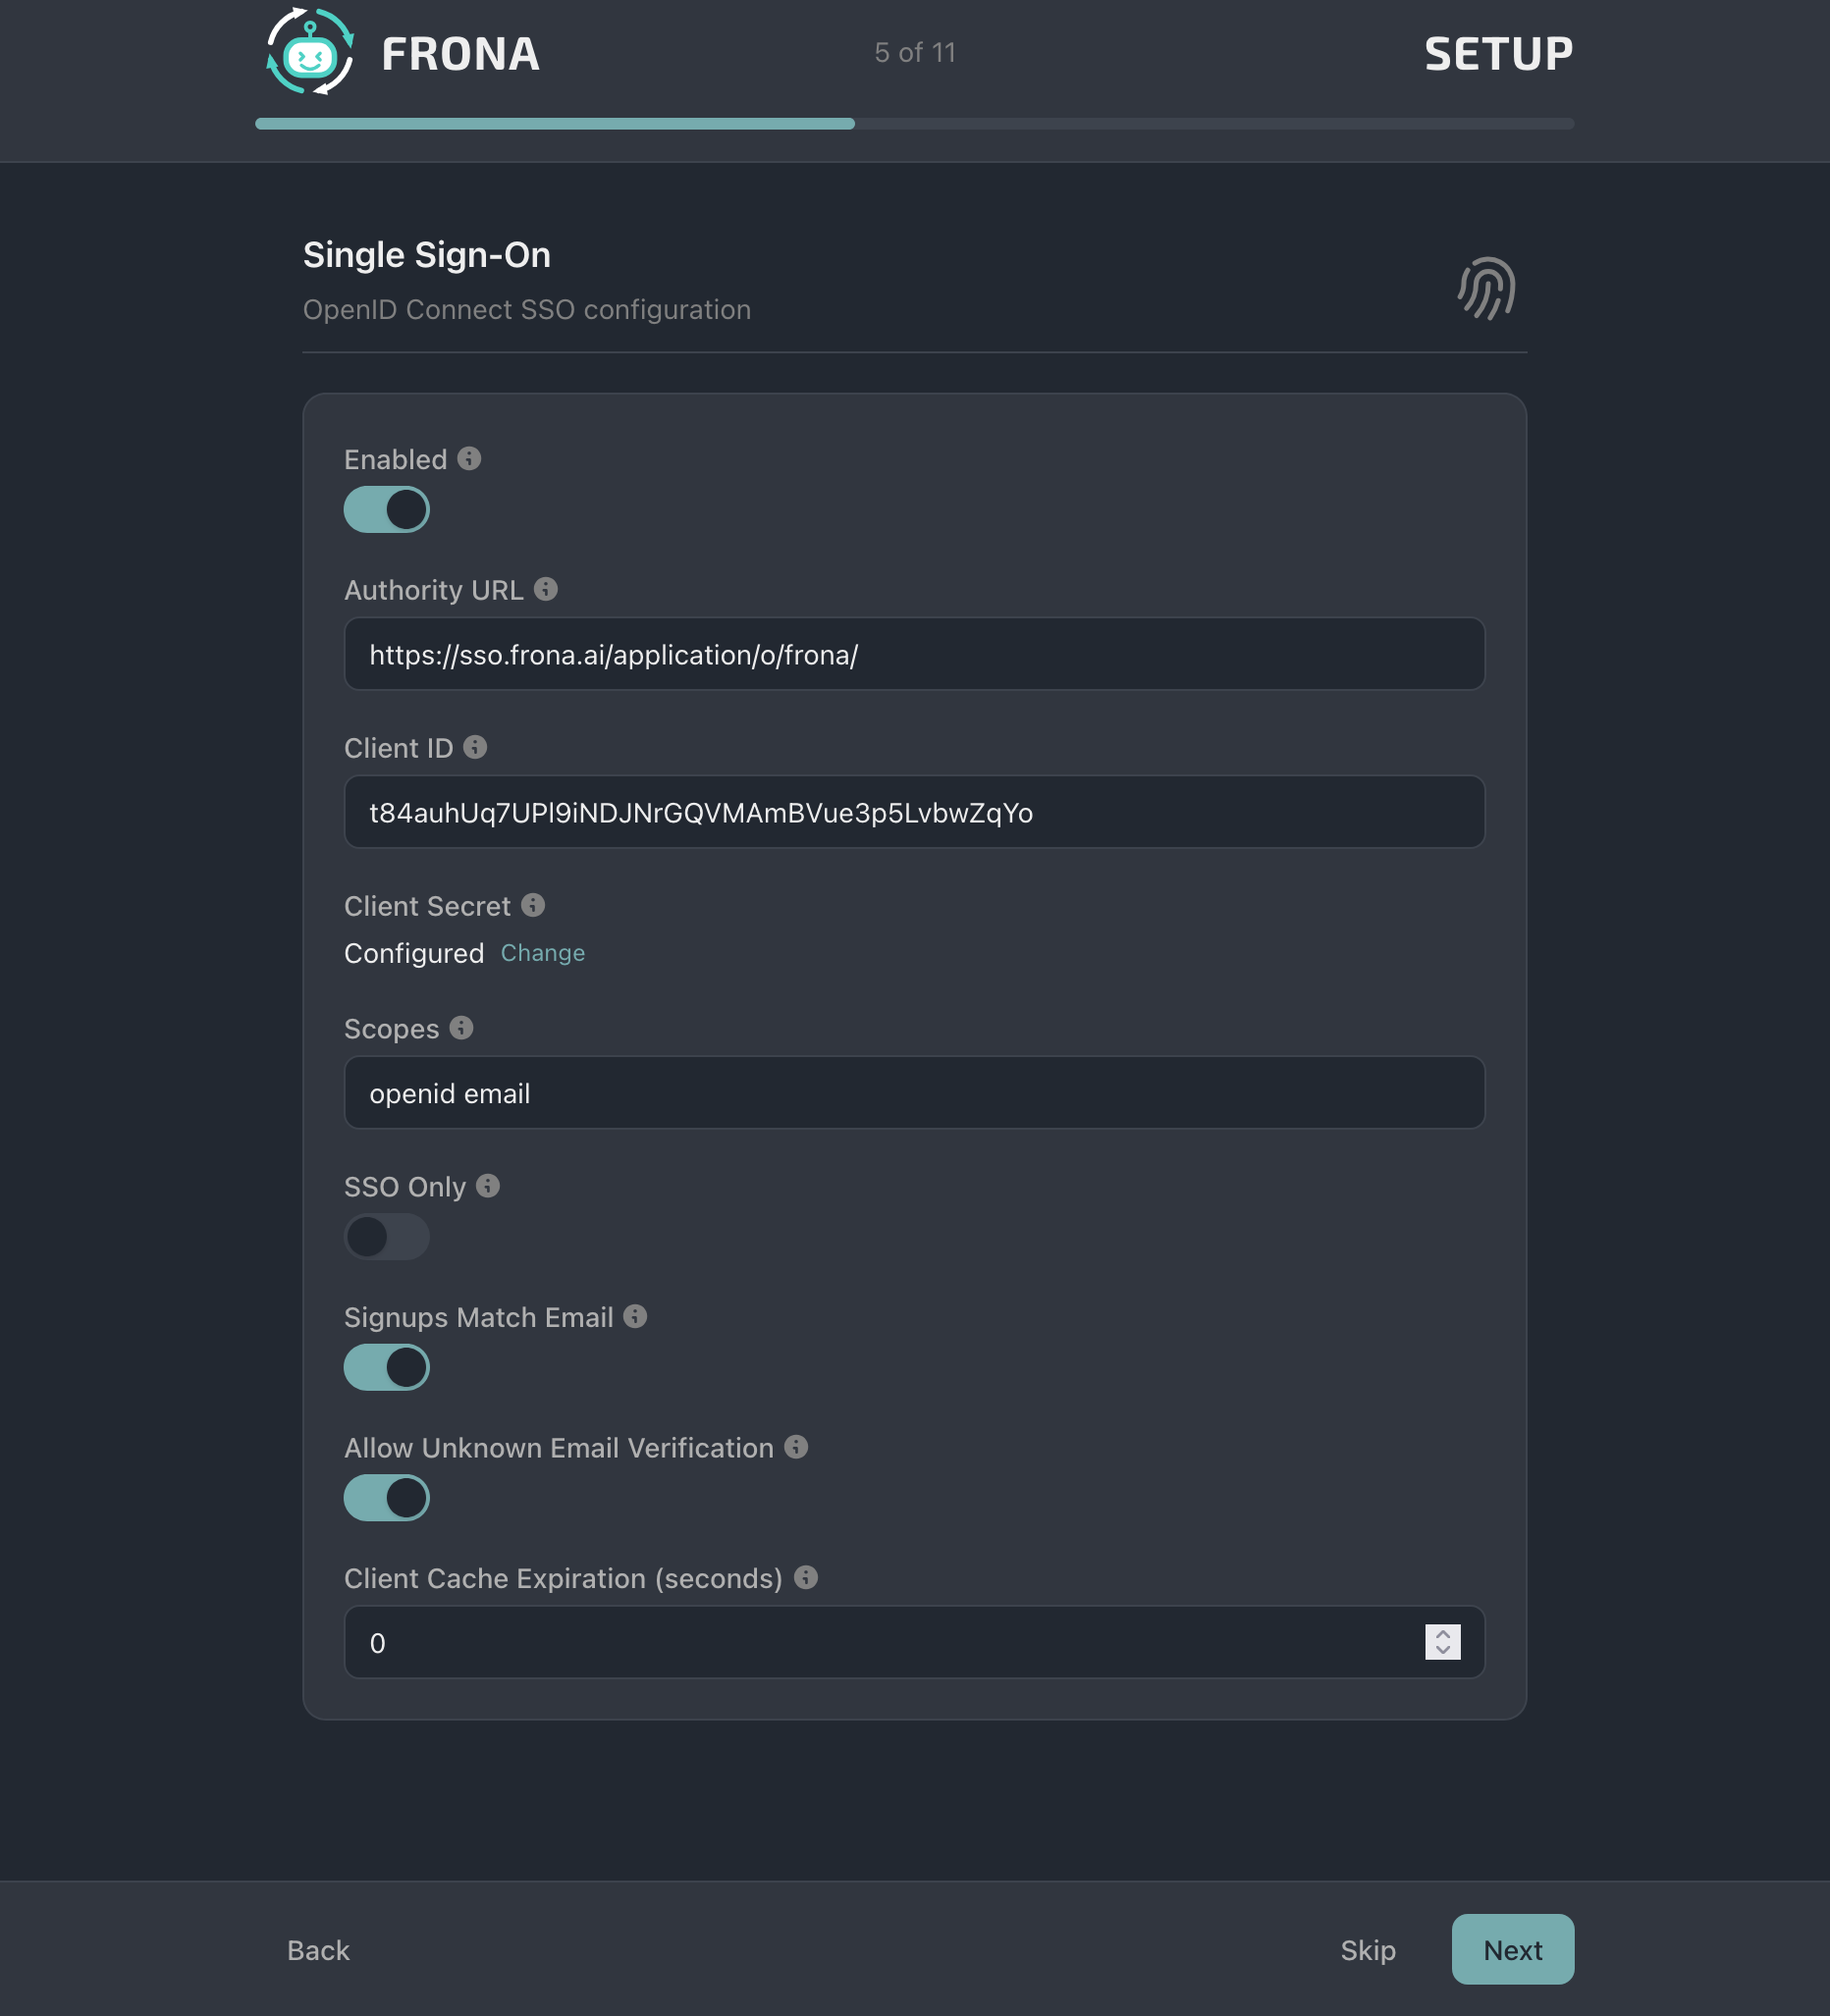The height and width of the screenshot is (2016, 1830).
Task: Click the info icon next to Enabled
Action: coord(470,458)
